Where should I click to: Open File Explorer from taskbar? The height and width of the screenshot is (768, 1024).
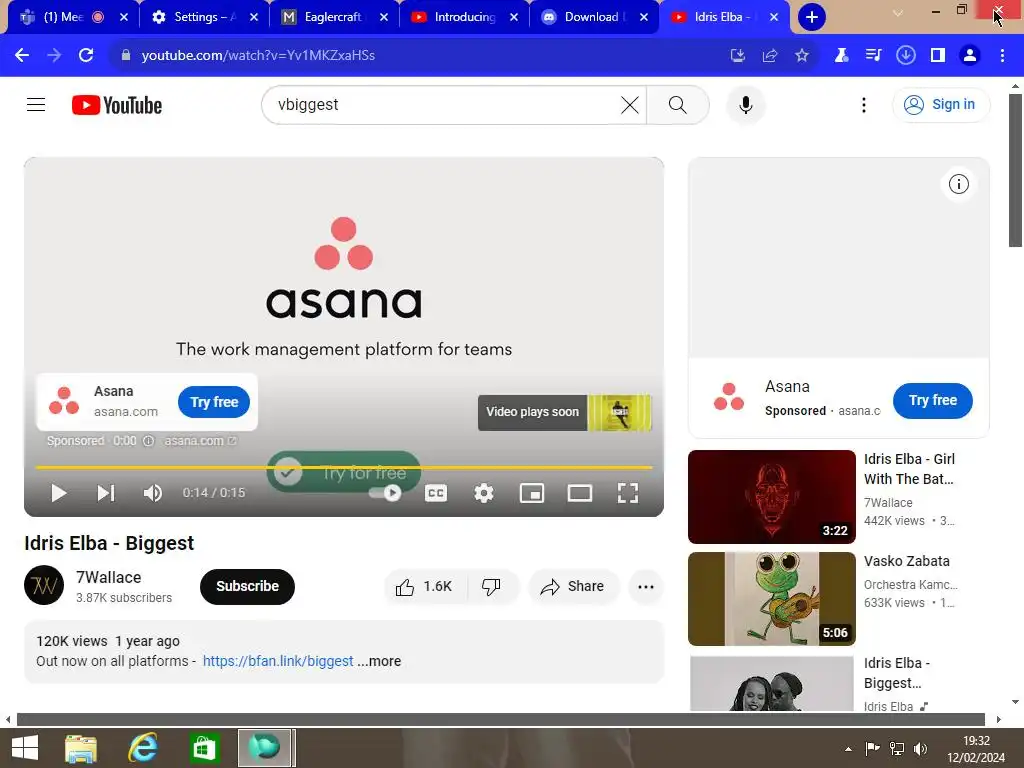pos(81,748)
